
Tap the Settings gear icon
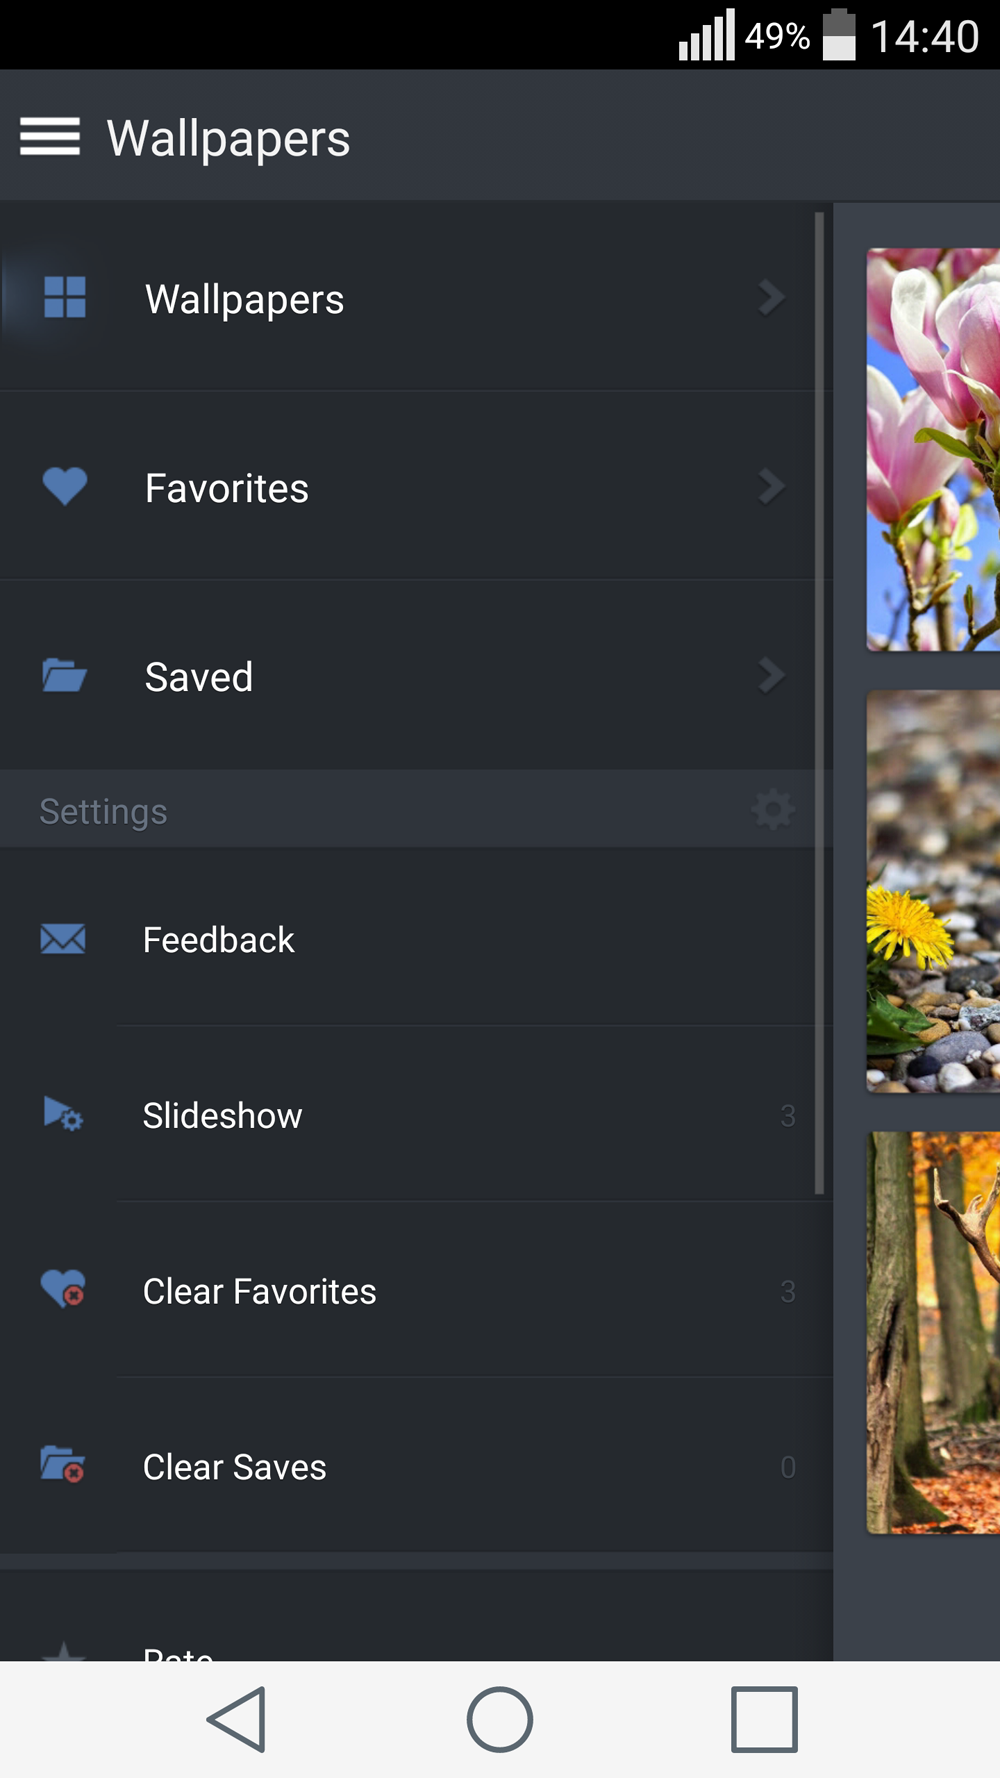[x=773, y=810]
